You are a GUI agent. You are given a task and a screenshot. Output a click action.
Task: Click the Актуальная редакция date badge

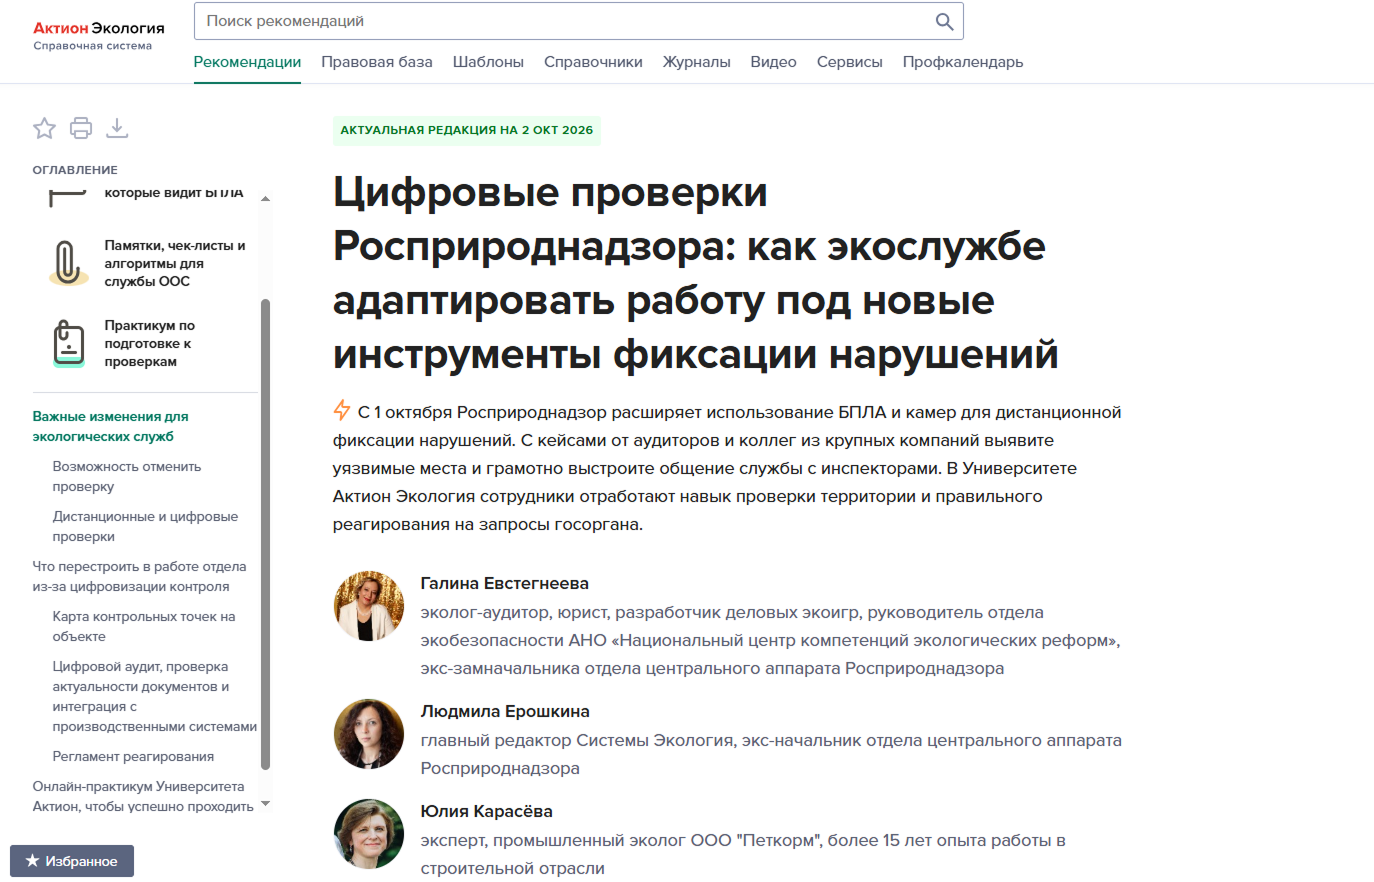tap(466, 130)
